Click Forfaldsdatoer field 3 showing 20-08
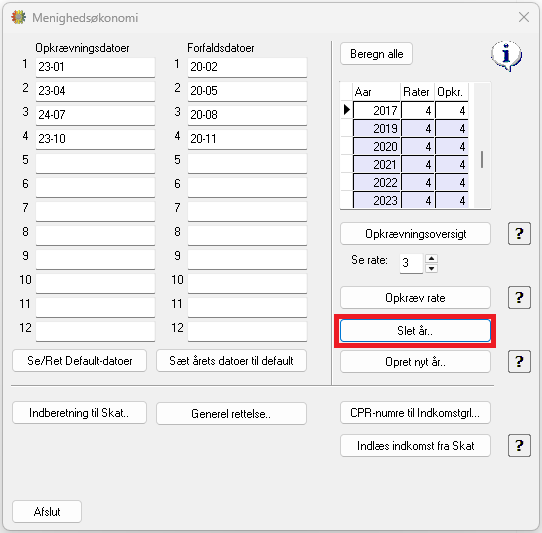The height and width of the screenshot is (533, 542). pyautogui.click(x=247, y=115)
